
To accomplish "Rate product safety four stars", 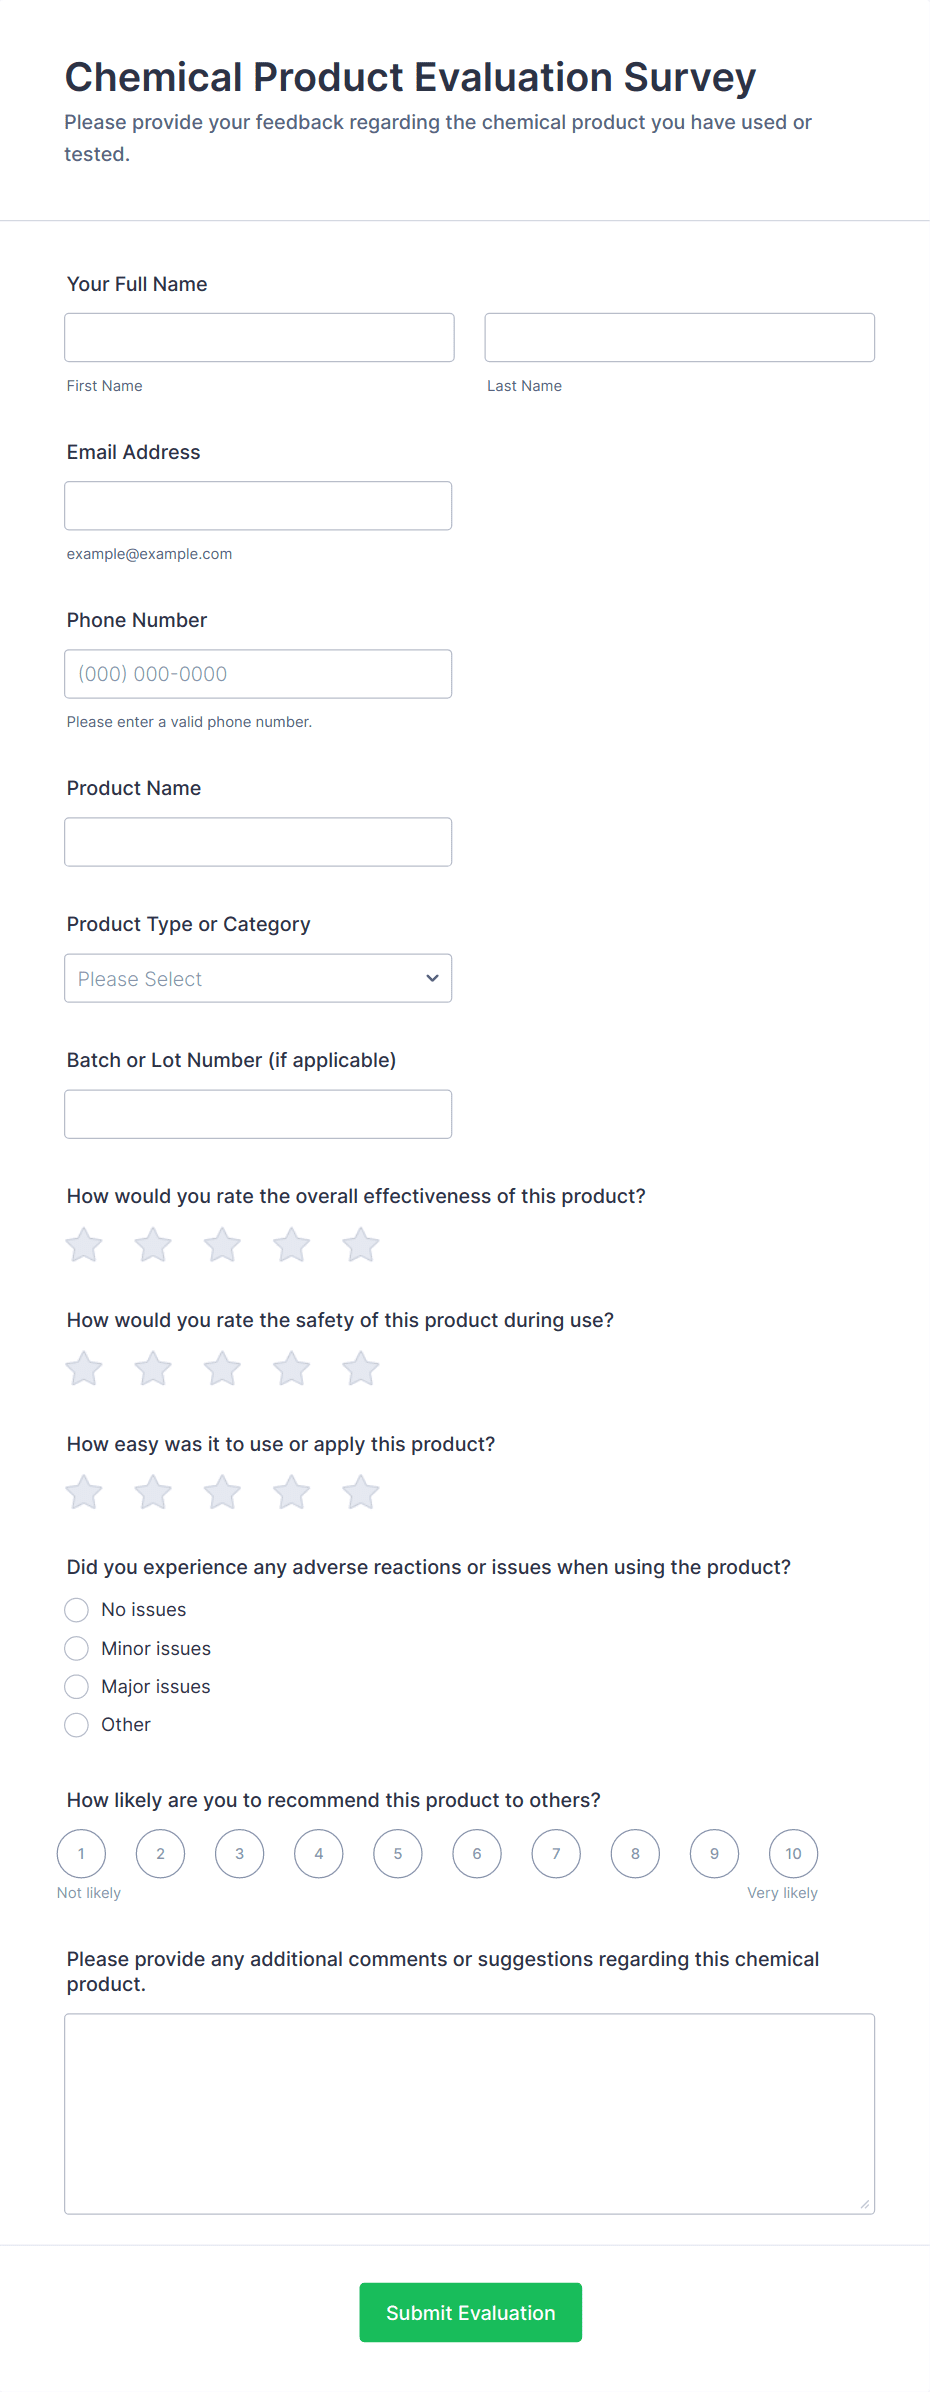I will pos(291,1369).
